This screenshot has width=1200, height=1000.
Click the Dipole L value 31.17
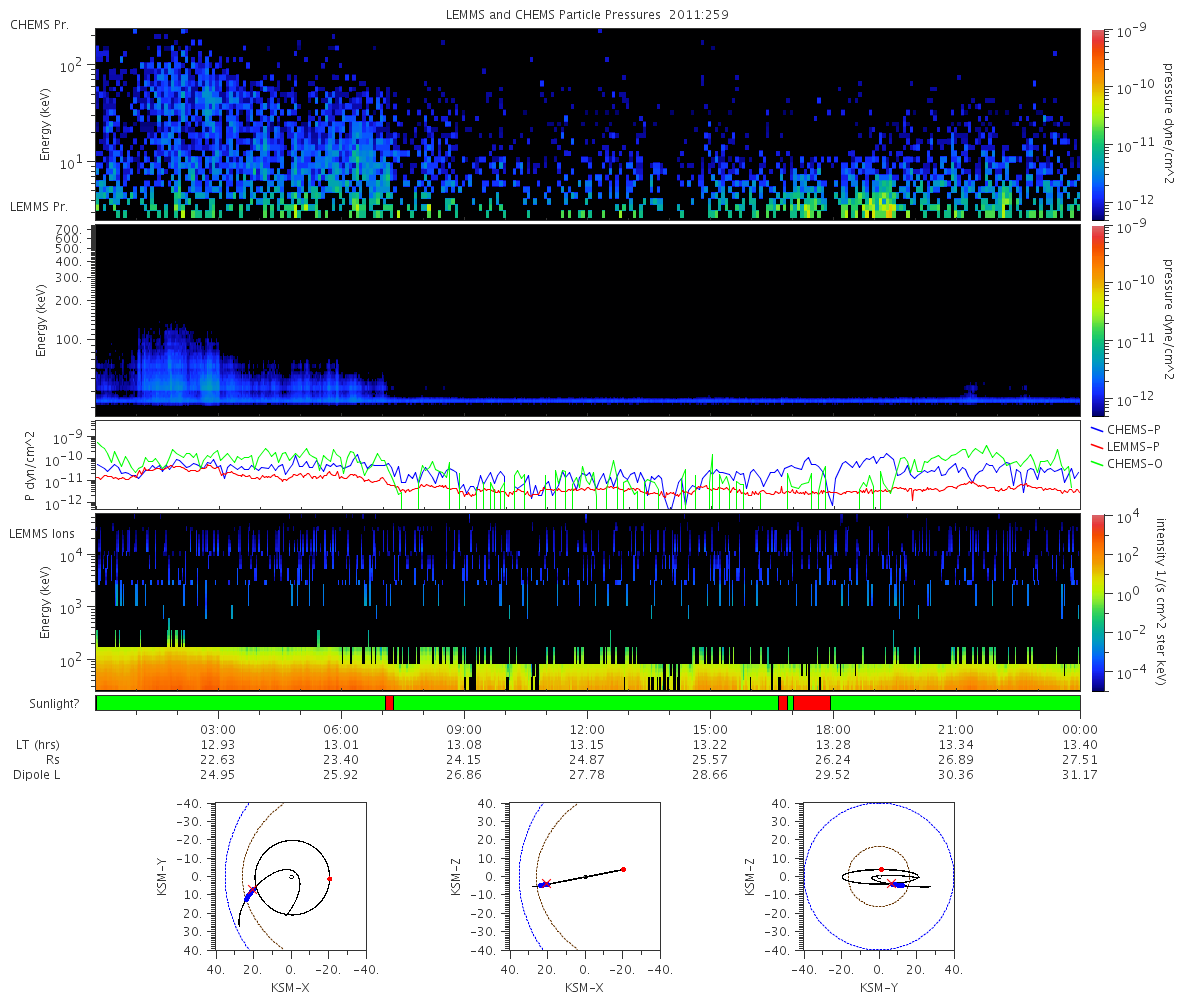[1080, 775]
